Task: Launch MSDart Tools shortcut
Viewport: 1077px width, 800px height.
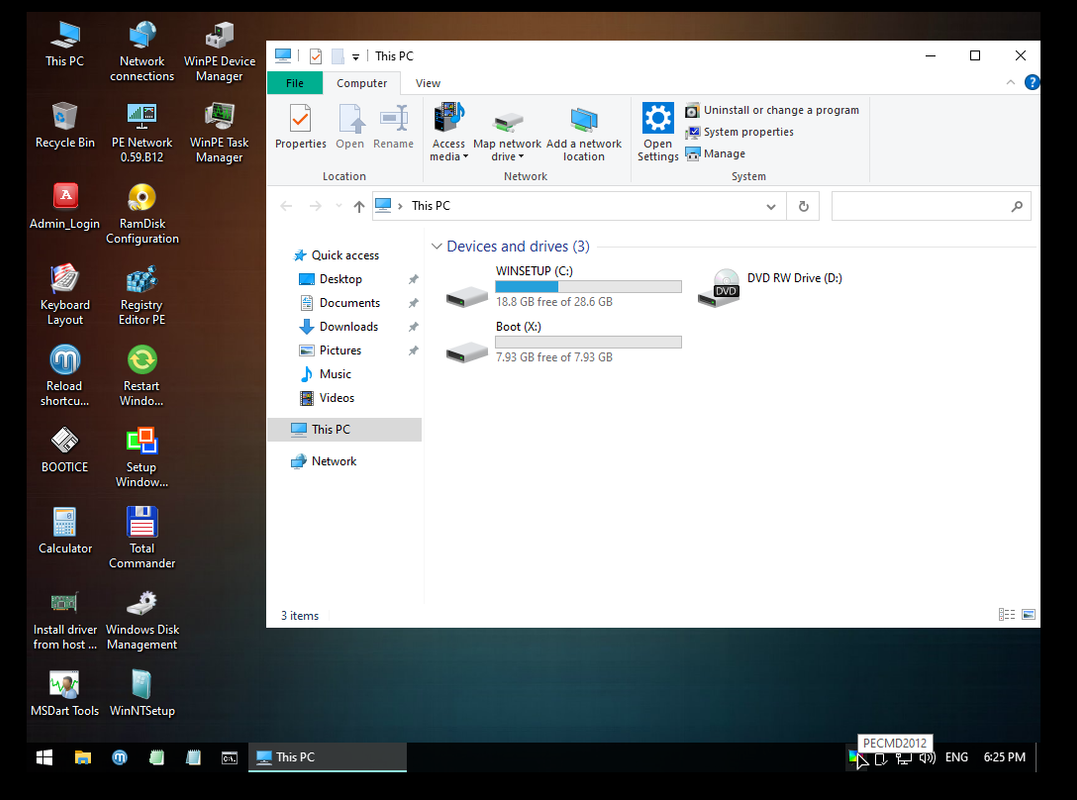Action: [x=65, y=693]
